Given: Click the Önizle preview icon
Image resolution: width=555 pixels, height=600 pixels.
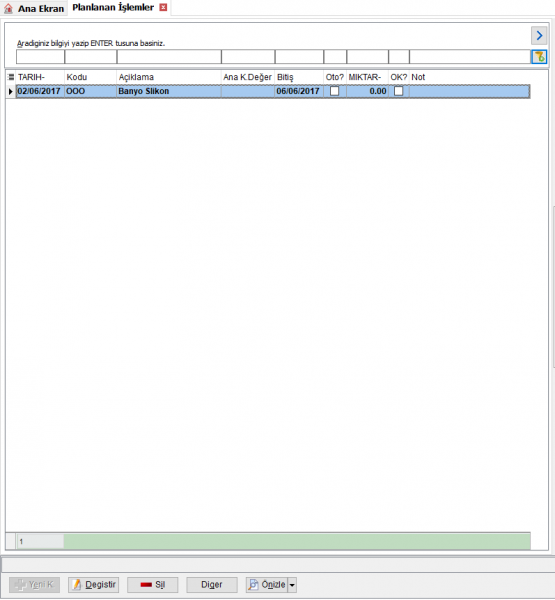Looking at the screenshot, I should pyautogui.click(x=253, y=584).
